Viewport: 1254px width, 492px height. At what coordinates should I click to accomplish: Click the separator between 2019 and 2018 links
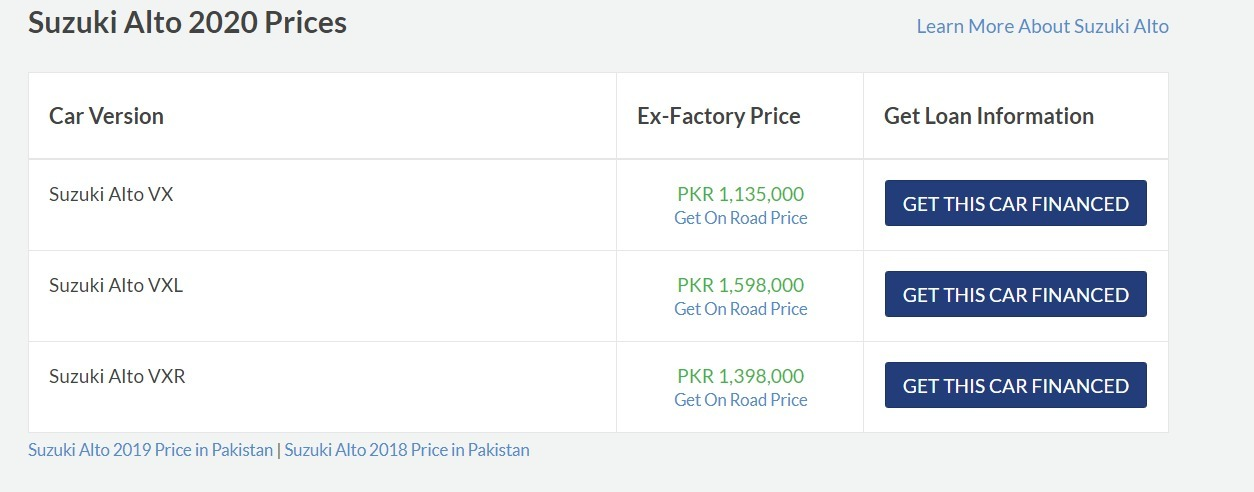coord(279,450)
